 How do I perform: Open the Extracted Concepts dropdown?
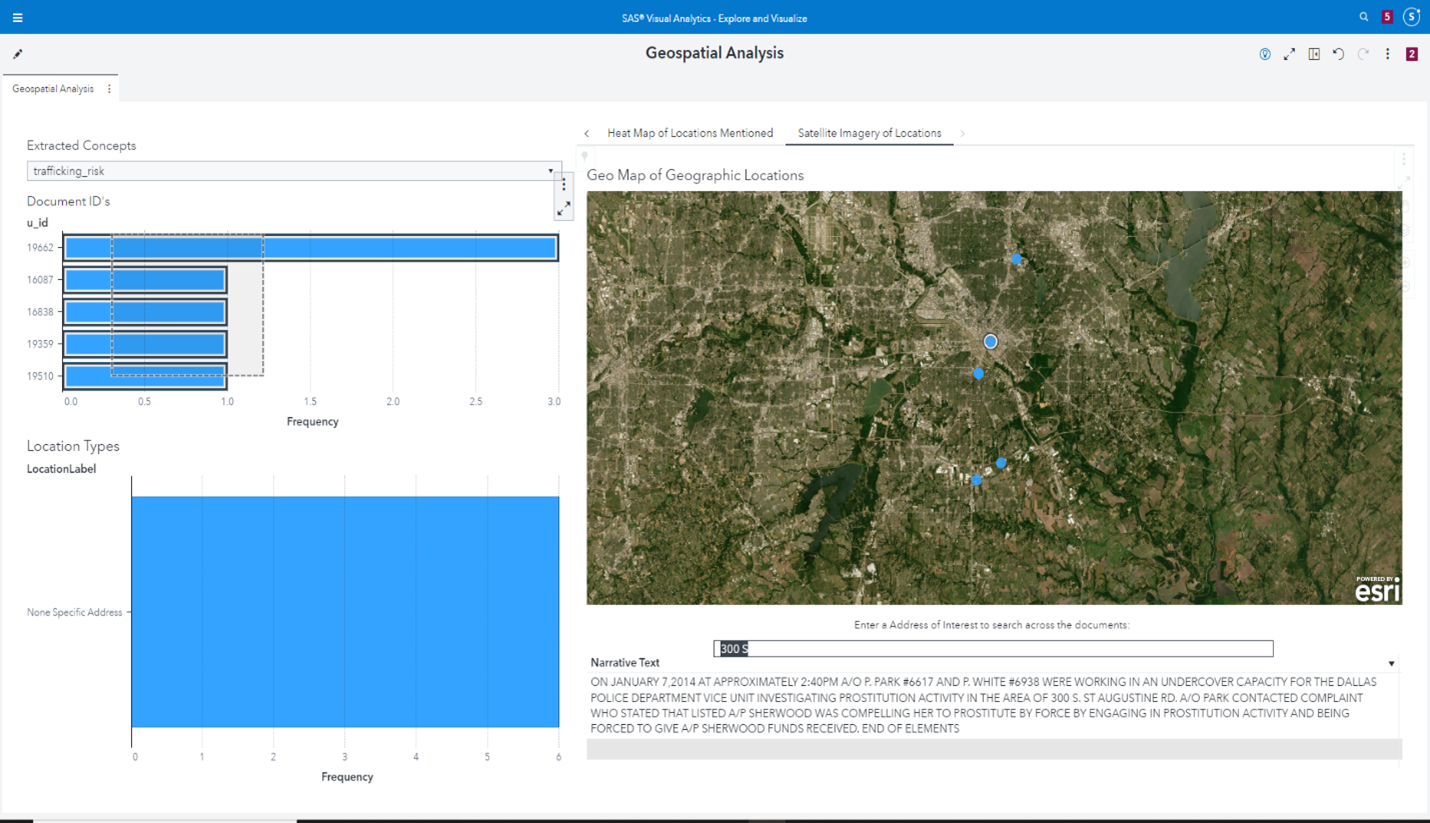click(292, 171)
